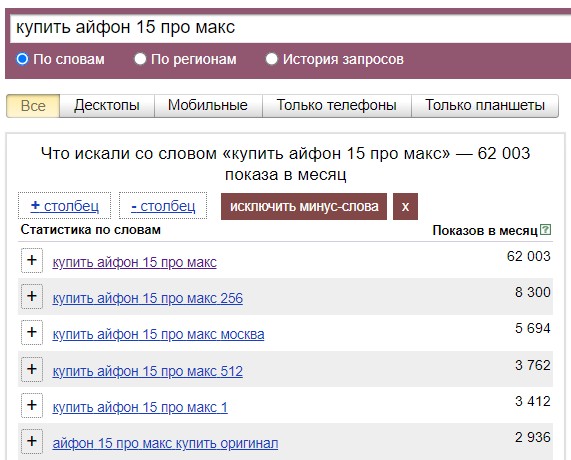Click the Показов в месяц column header

485,231
